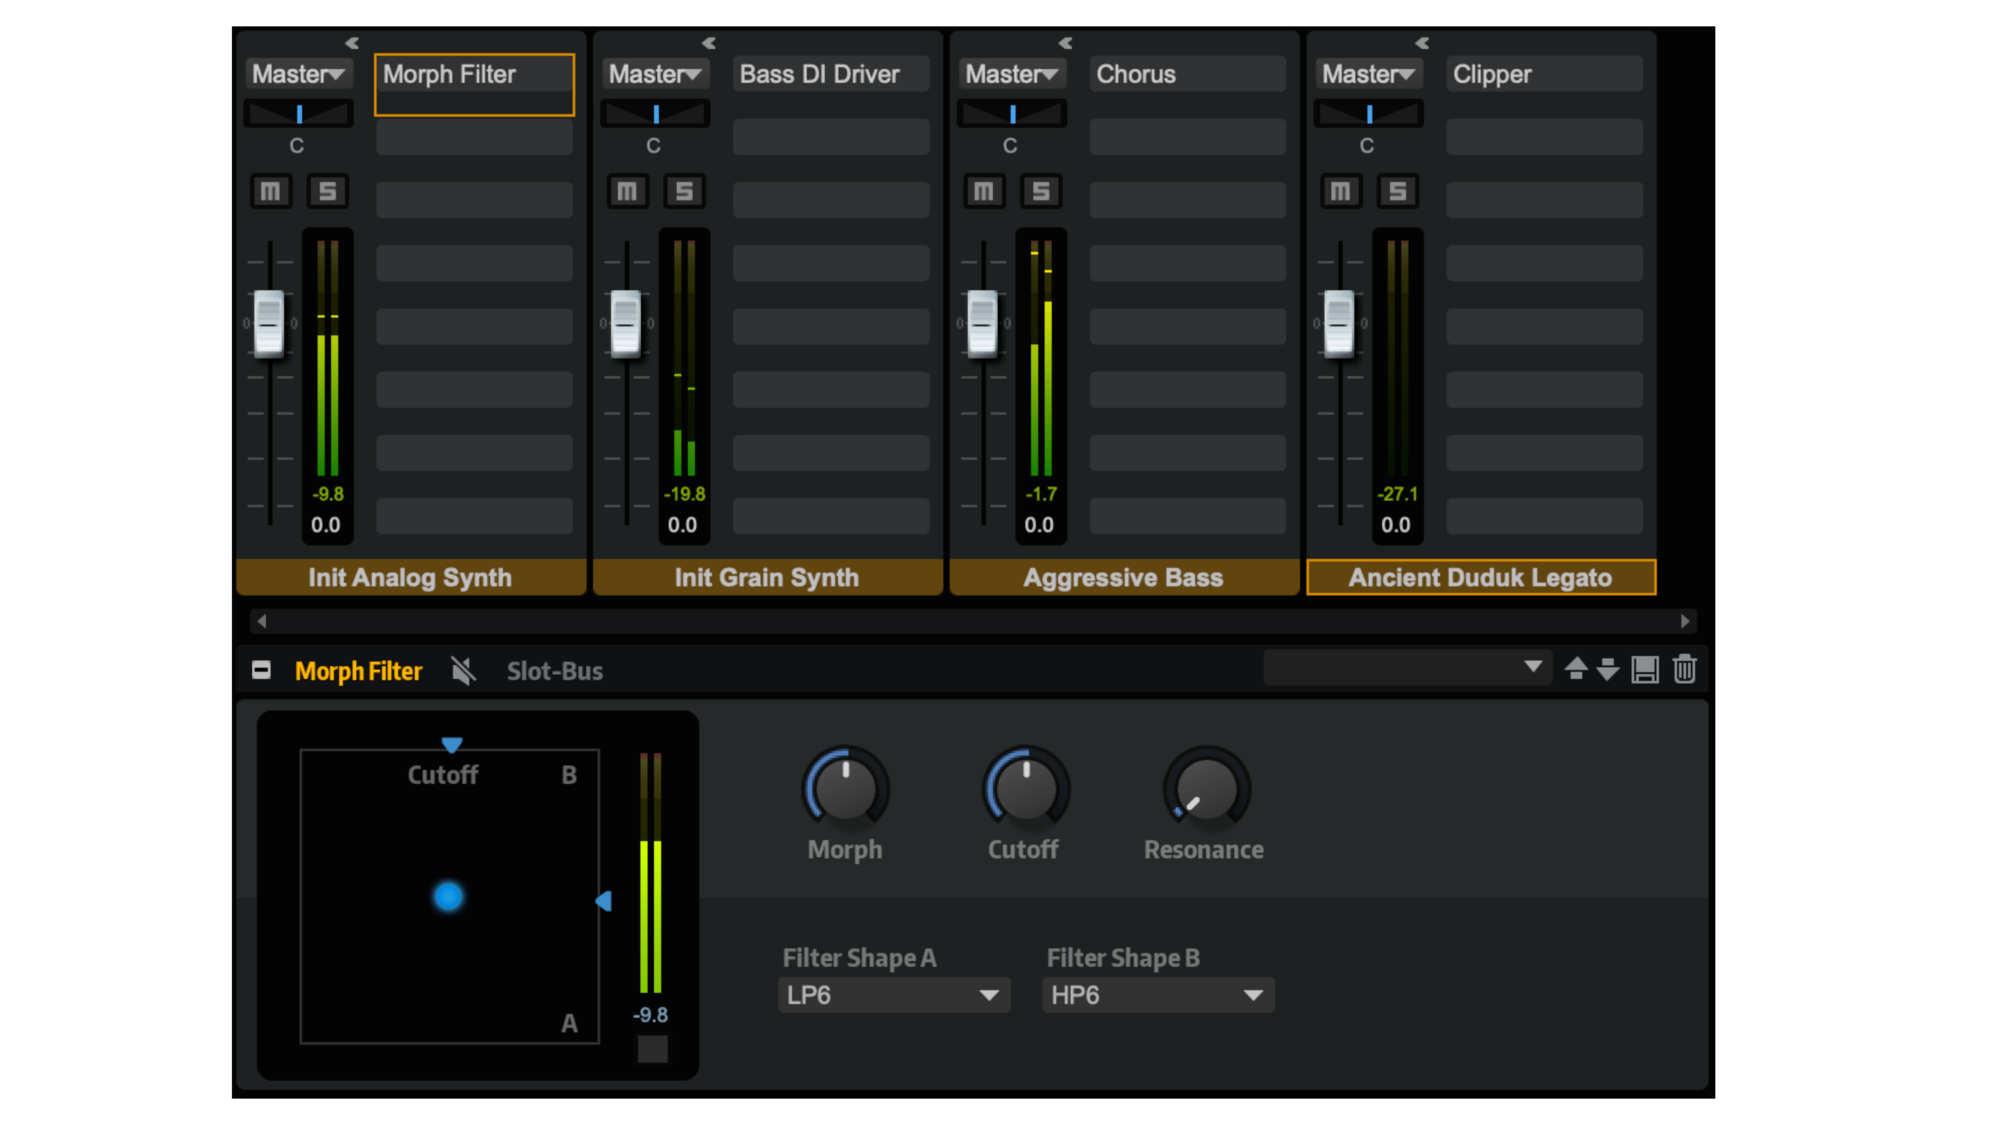Open the Bass DI Driver effect slot

[x=830, y=73]
